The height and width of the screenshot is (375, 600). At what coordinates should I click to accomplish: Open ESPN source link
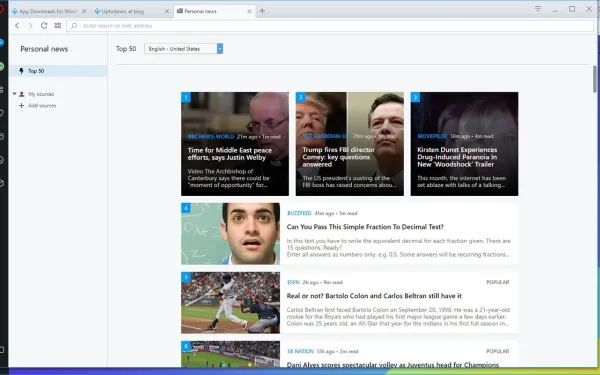point(293,282)
